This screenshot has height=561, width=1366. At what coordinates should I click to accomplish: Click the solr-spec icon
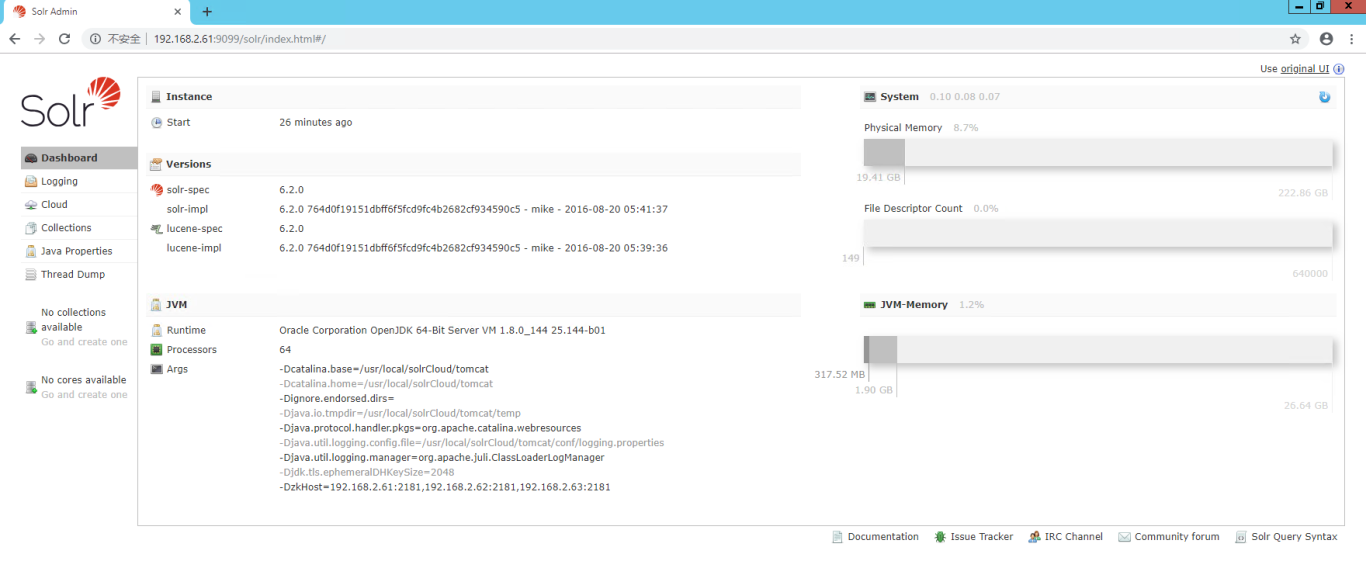(x=156, y=190)
